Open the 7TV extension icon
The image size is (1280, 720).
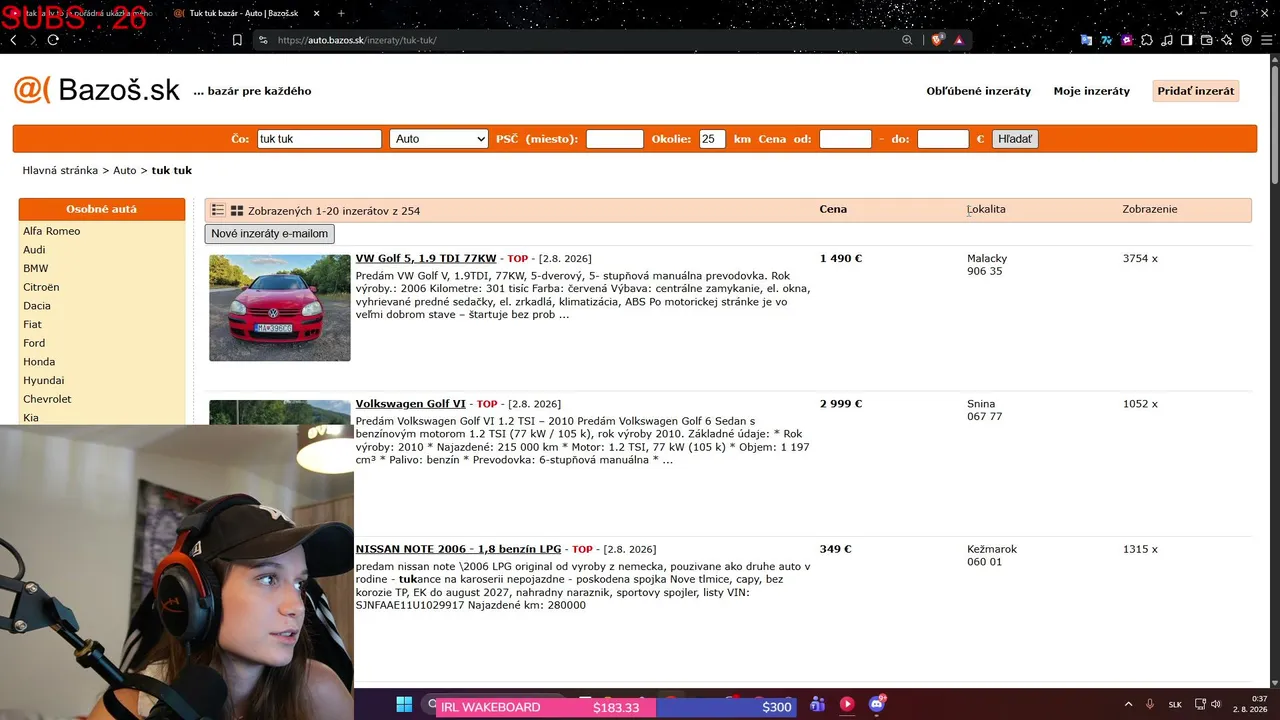coord(1107,40)
